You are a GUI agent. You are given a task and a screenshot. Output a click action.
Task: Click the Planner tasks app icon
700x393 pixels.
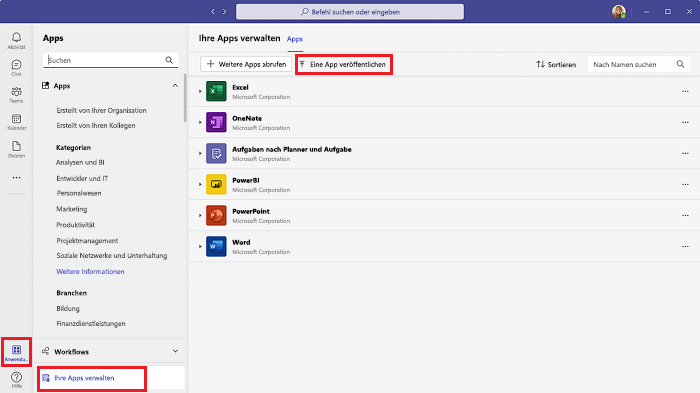[x=216, y=153]
